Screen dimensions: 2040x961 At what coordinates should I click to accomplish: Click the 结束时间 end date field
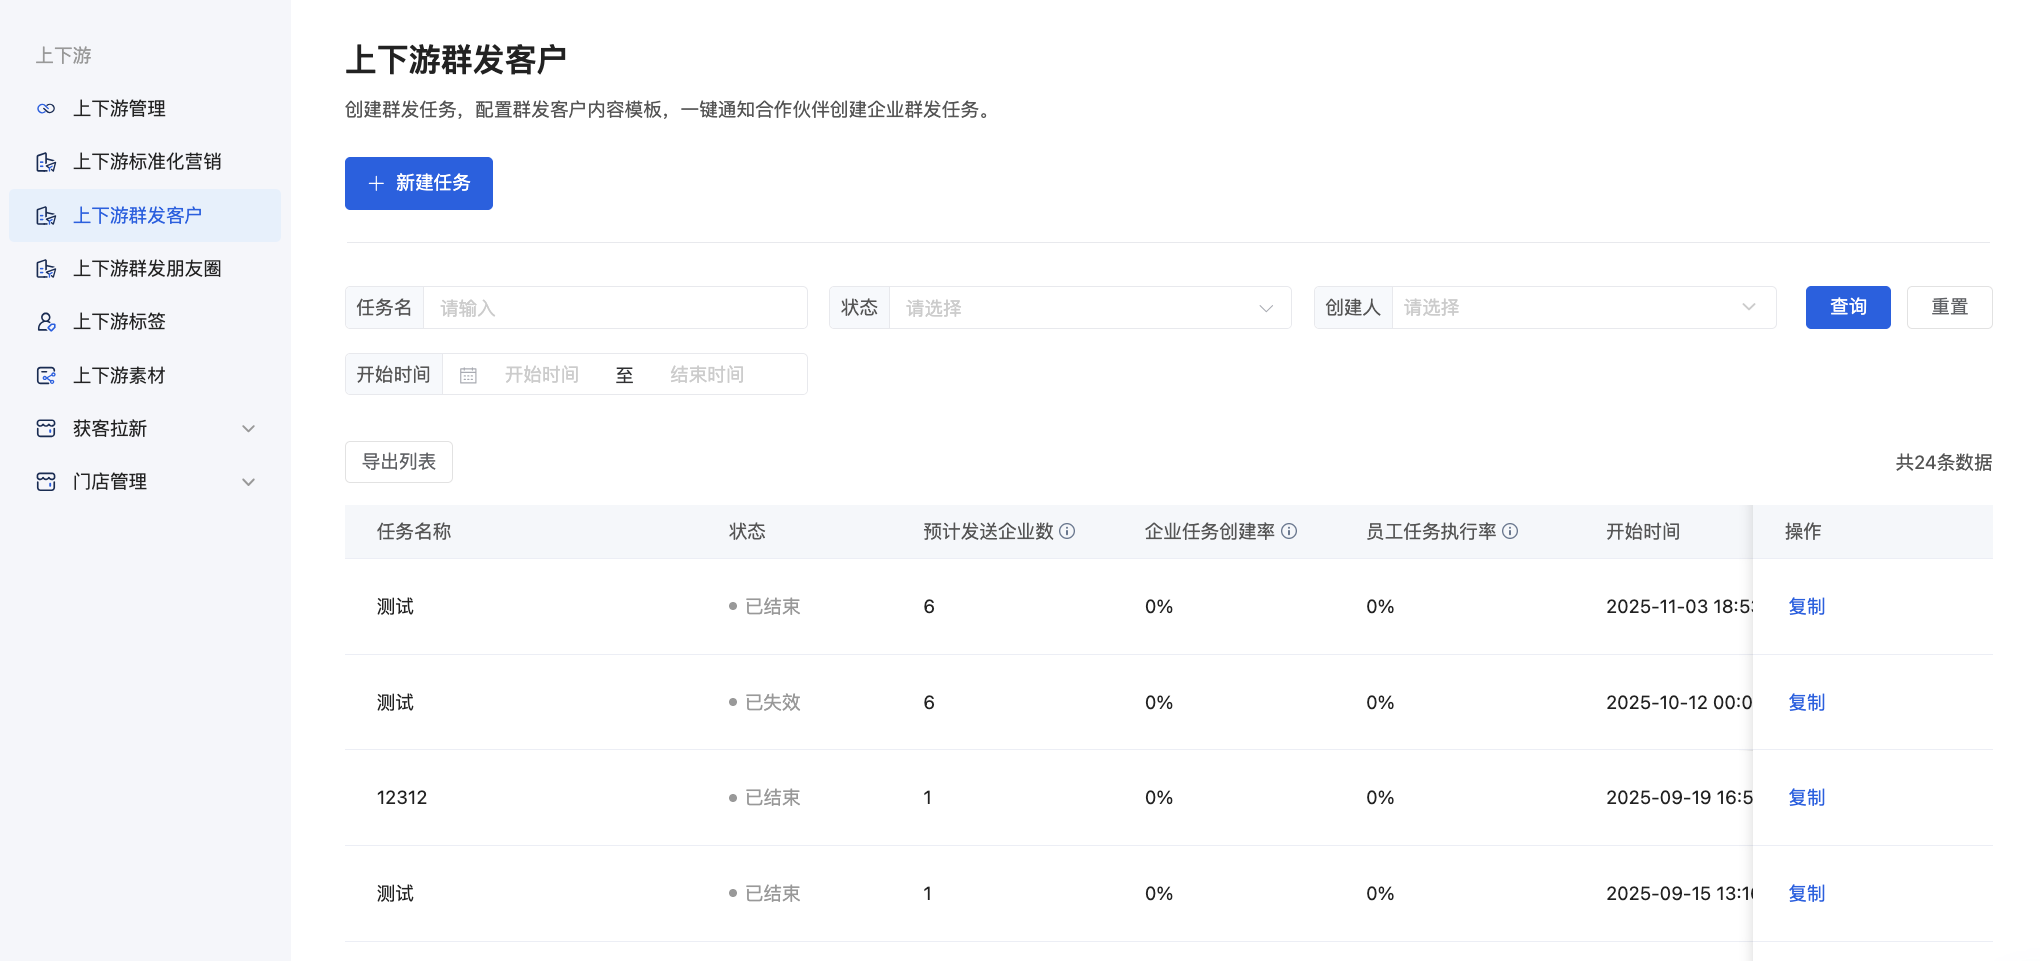coord(707,375)
